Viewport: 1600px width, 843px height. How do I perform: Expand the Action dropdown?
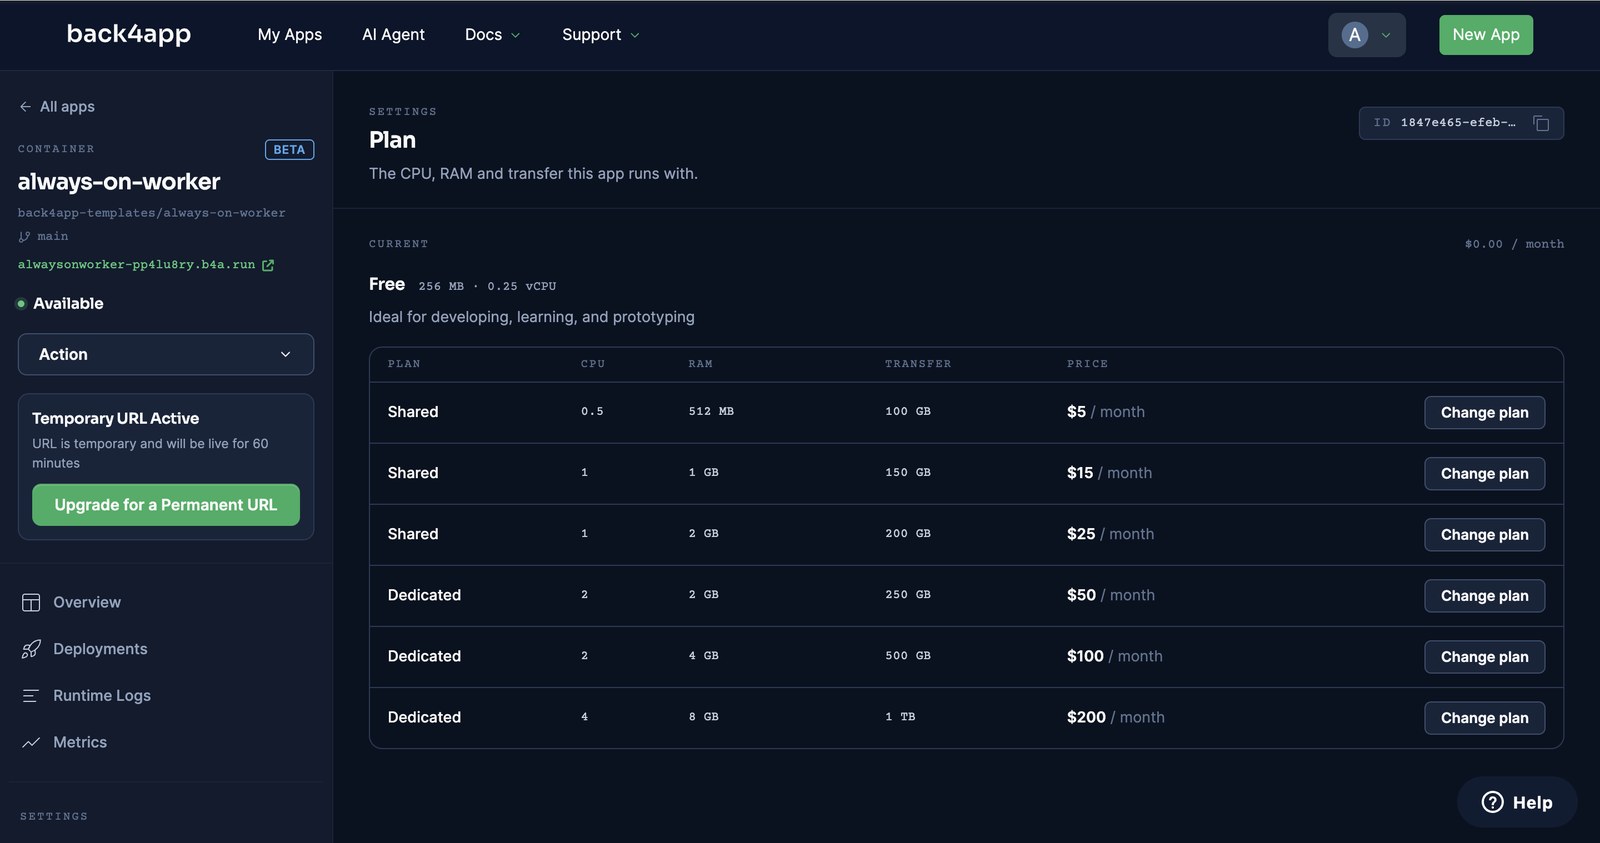(166, 354)
